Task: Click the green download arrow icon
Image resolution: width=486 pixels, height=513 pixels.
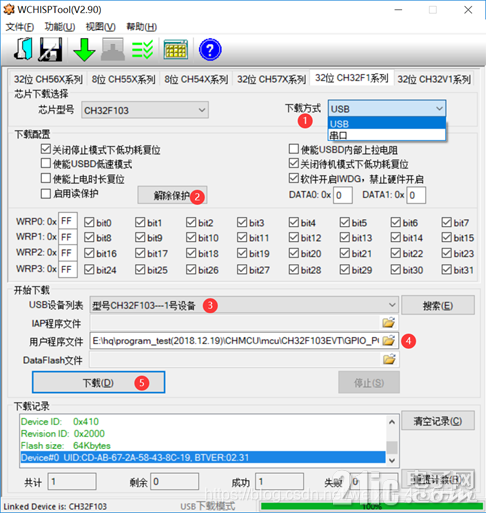Action: [x=84, y=49]
